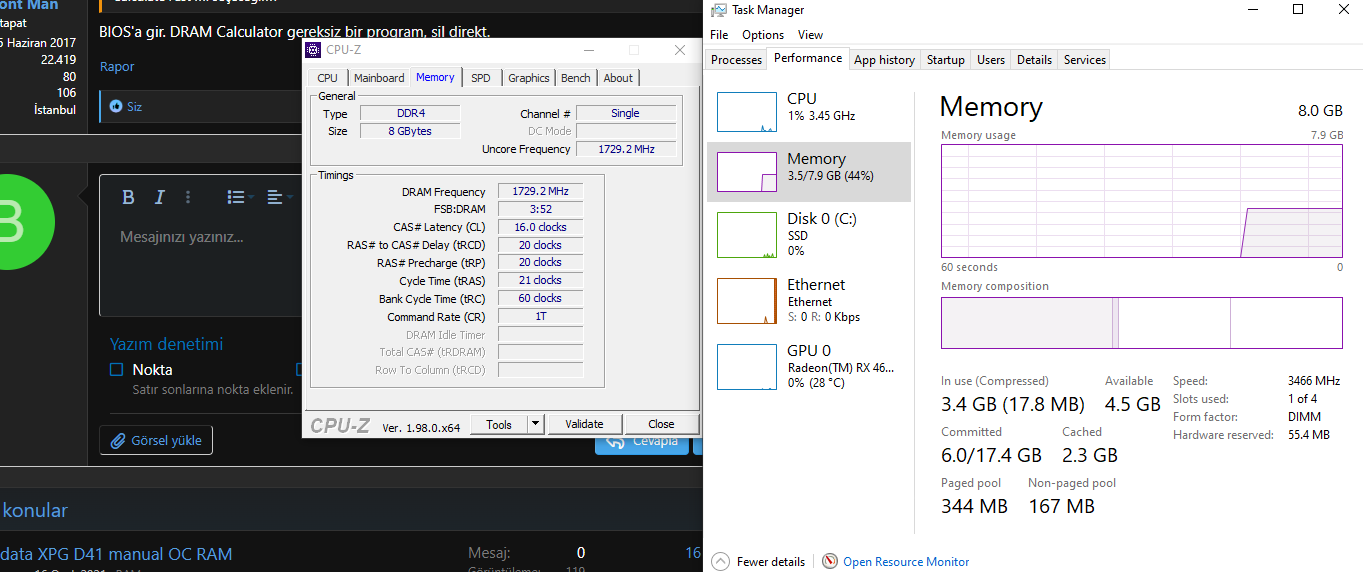Click the green B avatar
The image size is (1363, 572).
[15, 221]
